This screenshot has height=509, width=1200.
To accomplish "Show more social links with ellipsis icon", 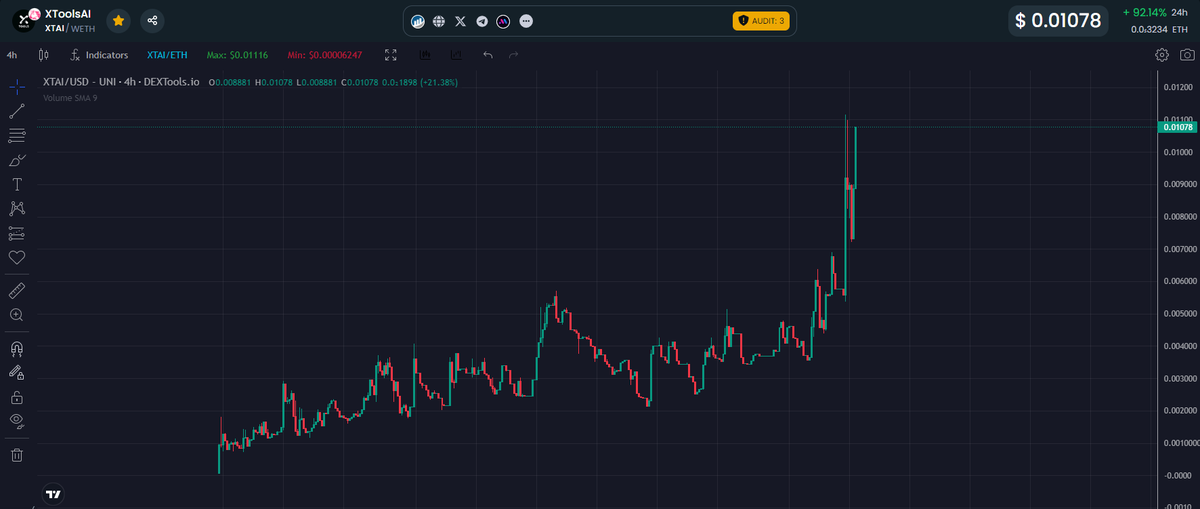I will click(x=527, y=21).
